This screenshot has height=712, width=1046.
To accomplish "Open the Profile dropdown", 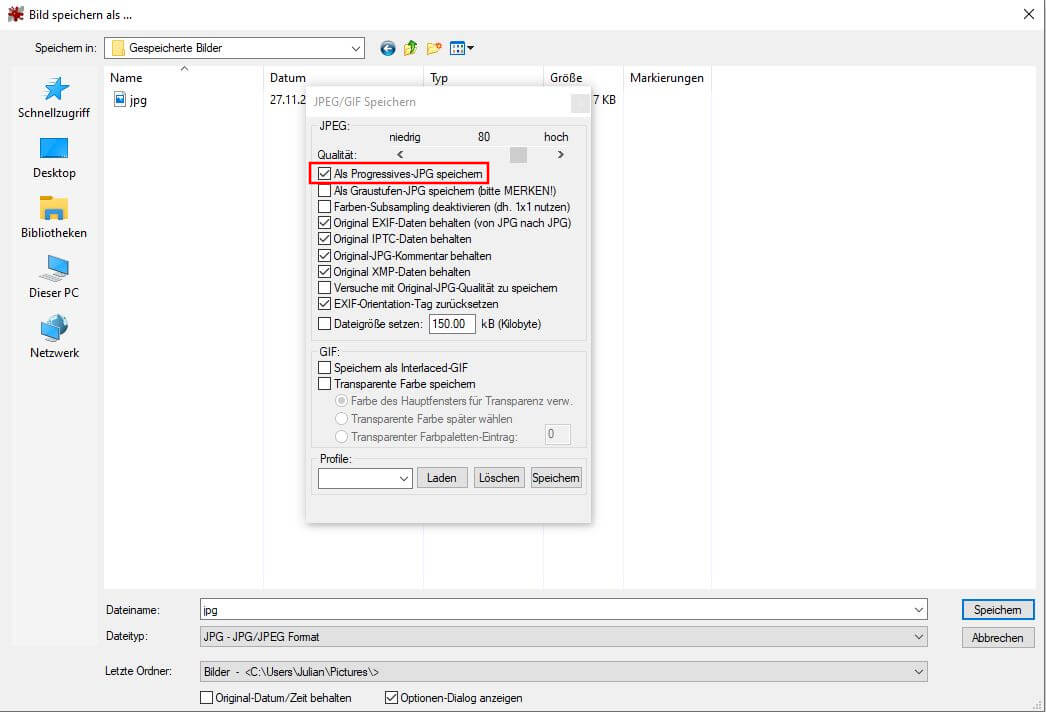I will [x=366, y=478].
